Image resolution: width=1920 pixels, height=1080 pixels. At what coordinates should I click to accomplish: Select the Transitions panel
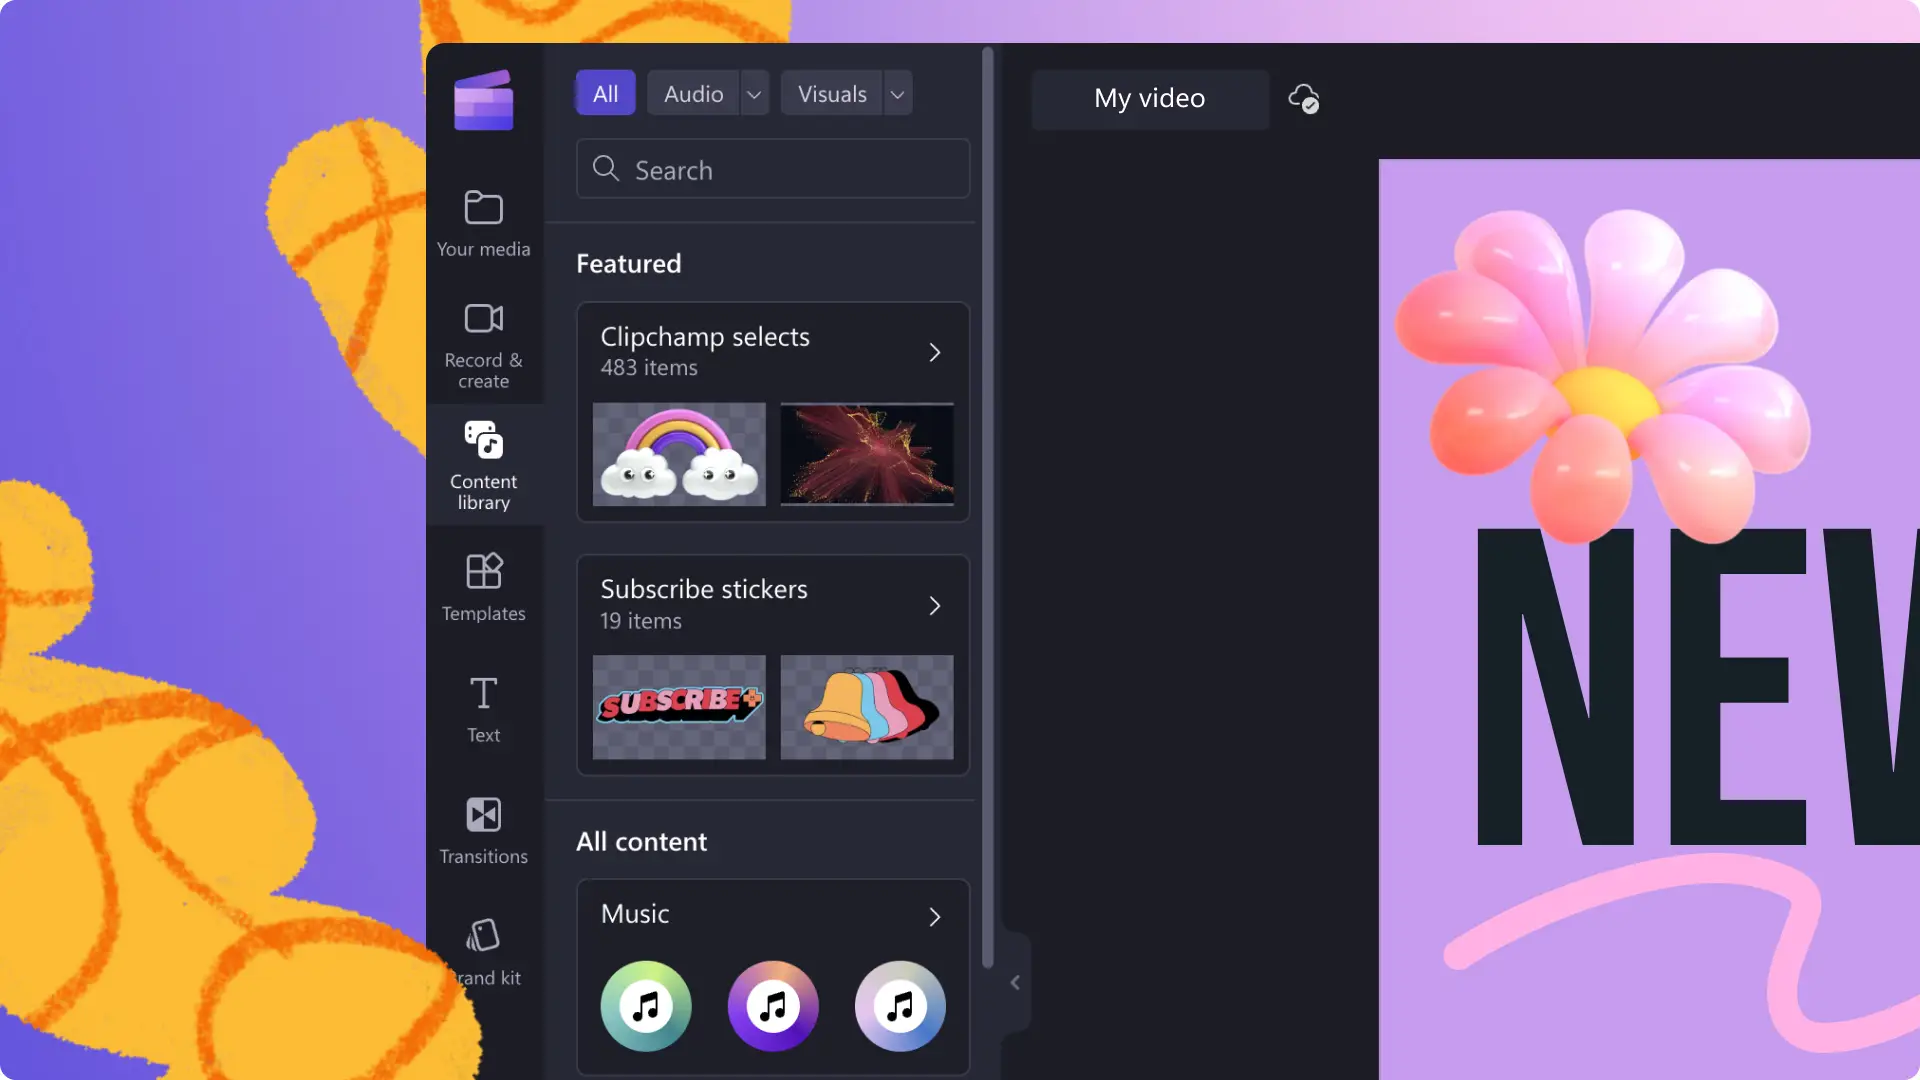pyautogui.click(x=483, y=829)
